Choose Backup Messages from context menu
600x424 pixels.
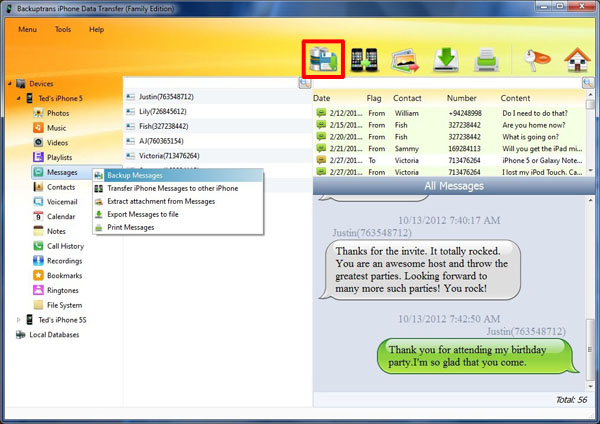click(x=178, y=175)
